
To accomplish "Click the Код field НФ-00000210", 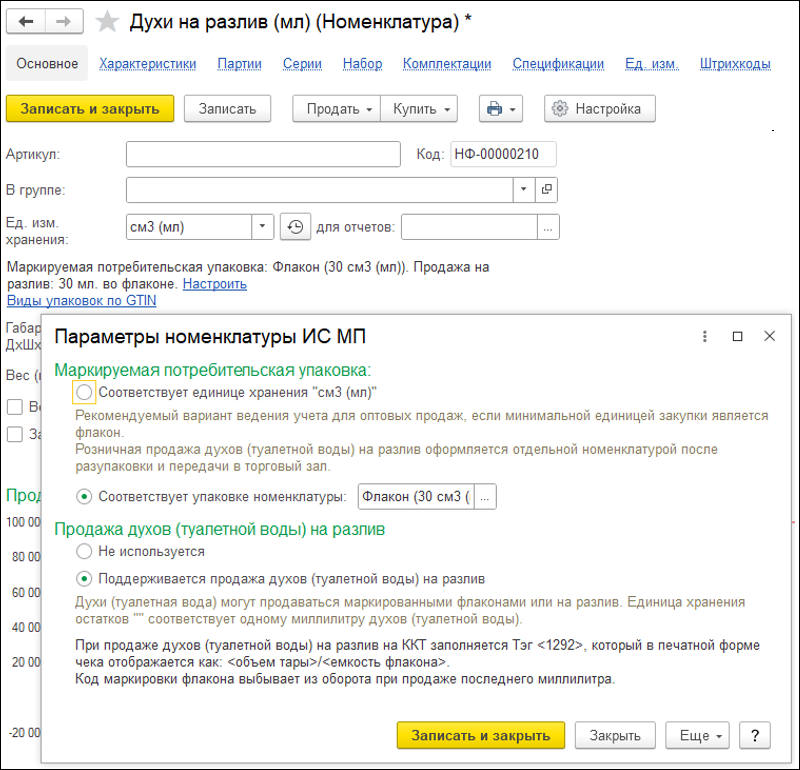I will click(x=503, y=154).
